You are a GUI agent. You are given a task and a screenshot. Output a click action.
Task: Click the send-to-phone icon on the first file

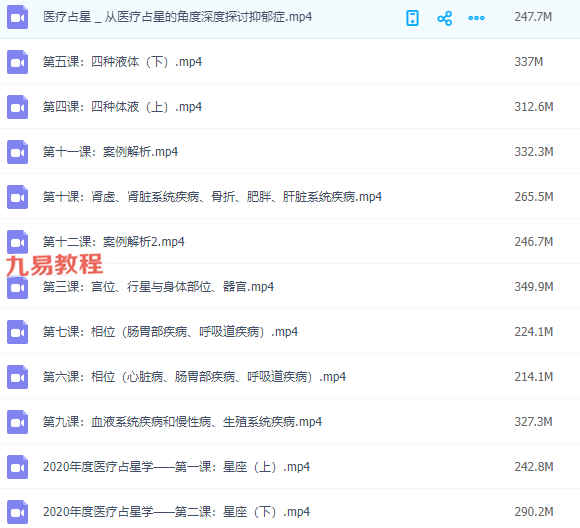tap(412, 18)
